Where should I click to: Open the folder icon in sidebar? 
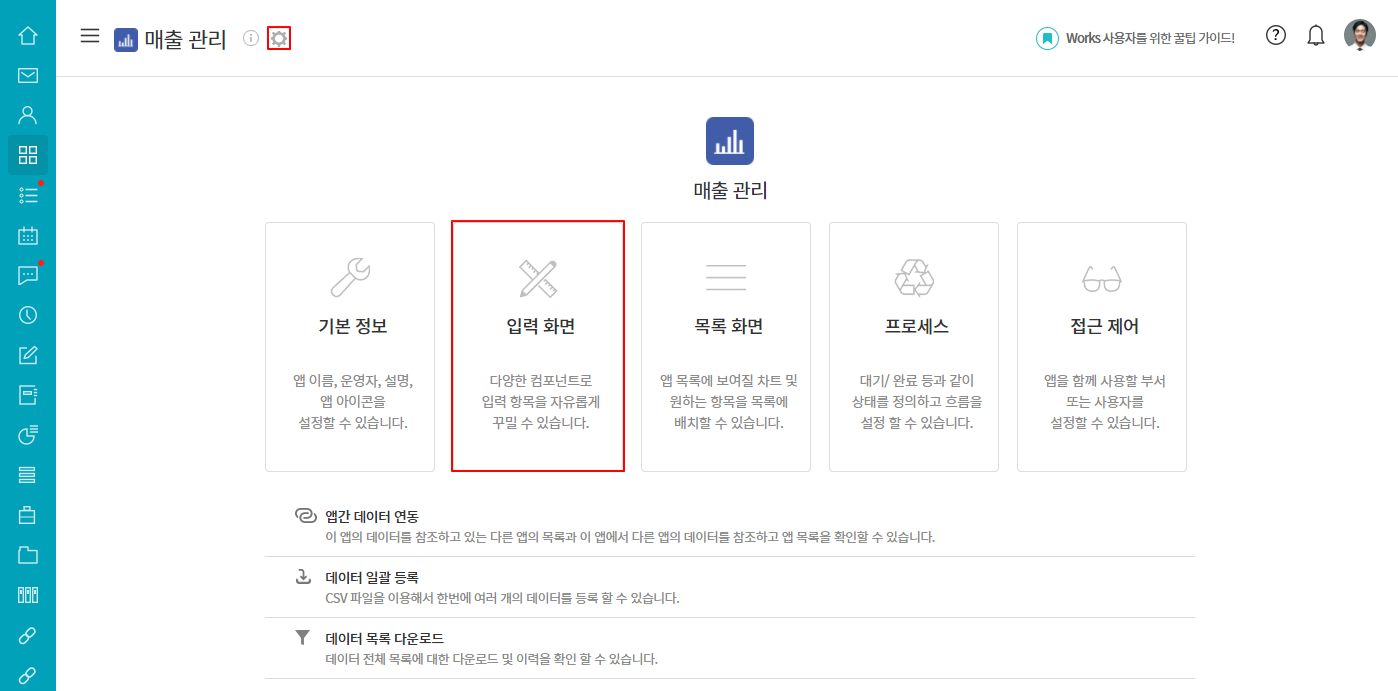(28, 555)
